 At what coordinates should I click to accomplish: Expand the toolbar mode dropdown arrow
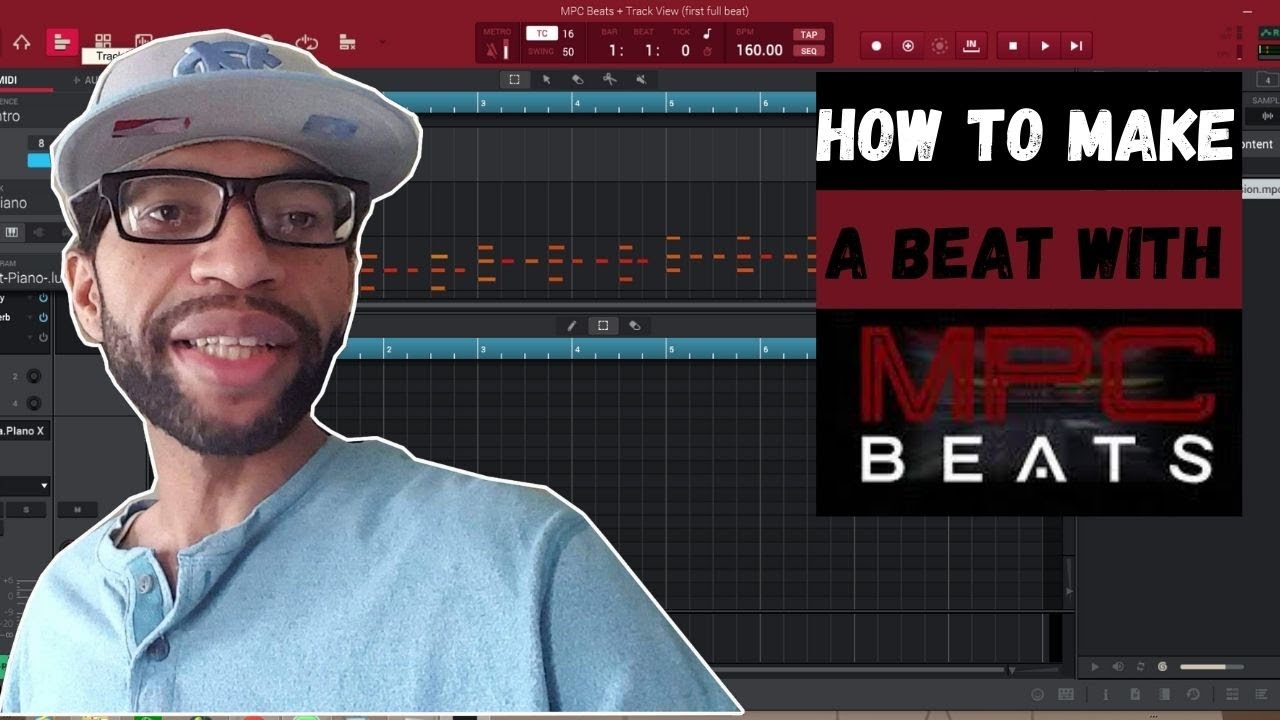381,43
